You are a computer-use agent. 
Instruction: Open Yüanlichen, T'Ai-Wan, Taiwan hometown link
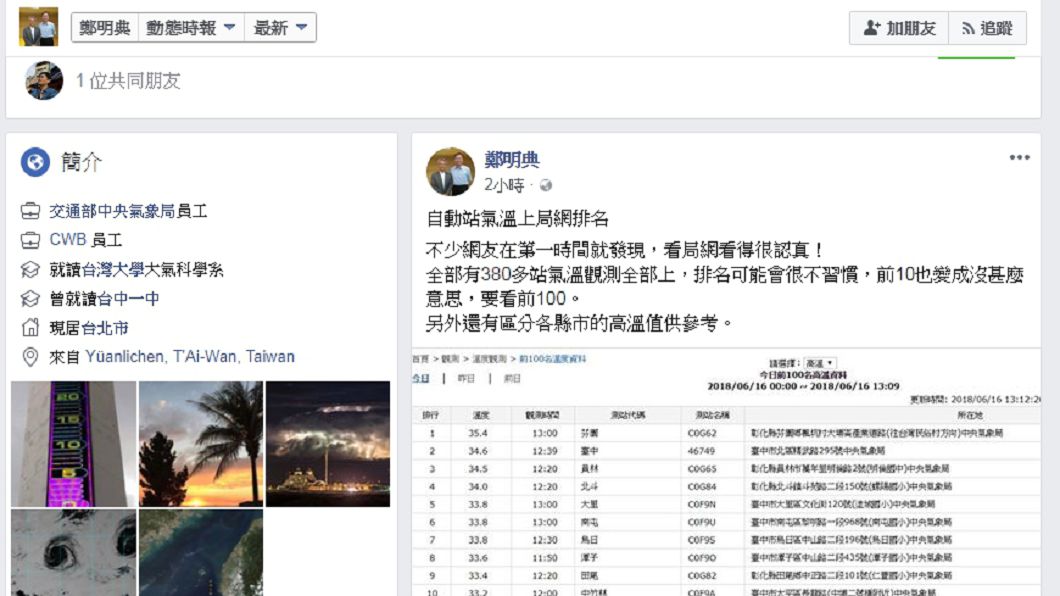point(190,357)
